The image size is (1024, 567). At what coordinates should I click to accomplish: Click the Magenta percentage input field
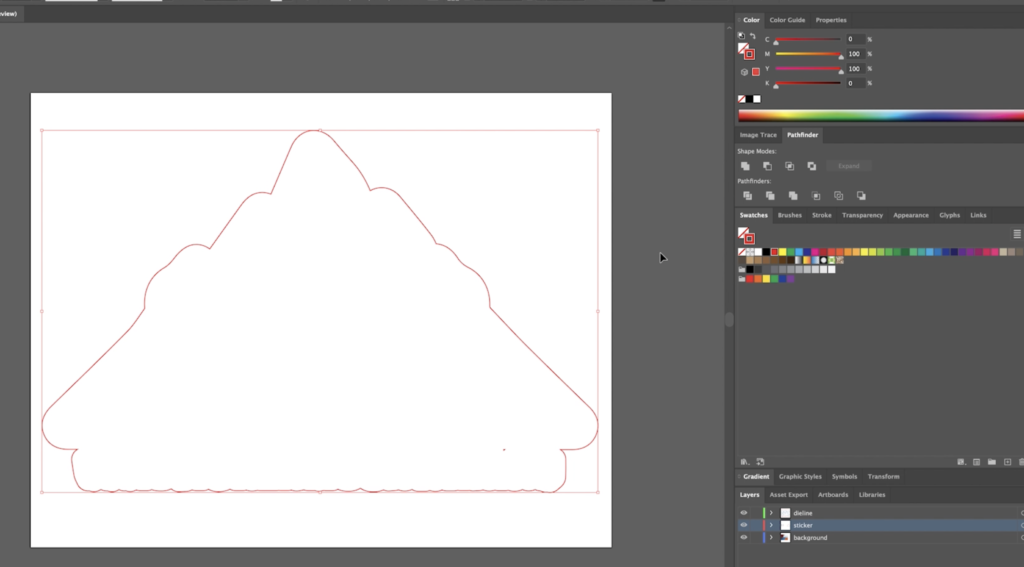(x=855, y=54)
